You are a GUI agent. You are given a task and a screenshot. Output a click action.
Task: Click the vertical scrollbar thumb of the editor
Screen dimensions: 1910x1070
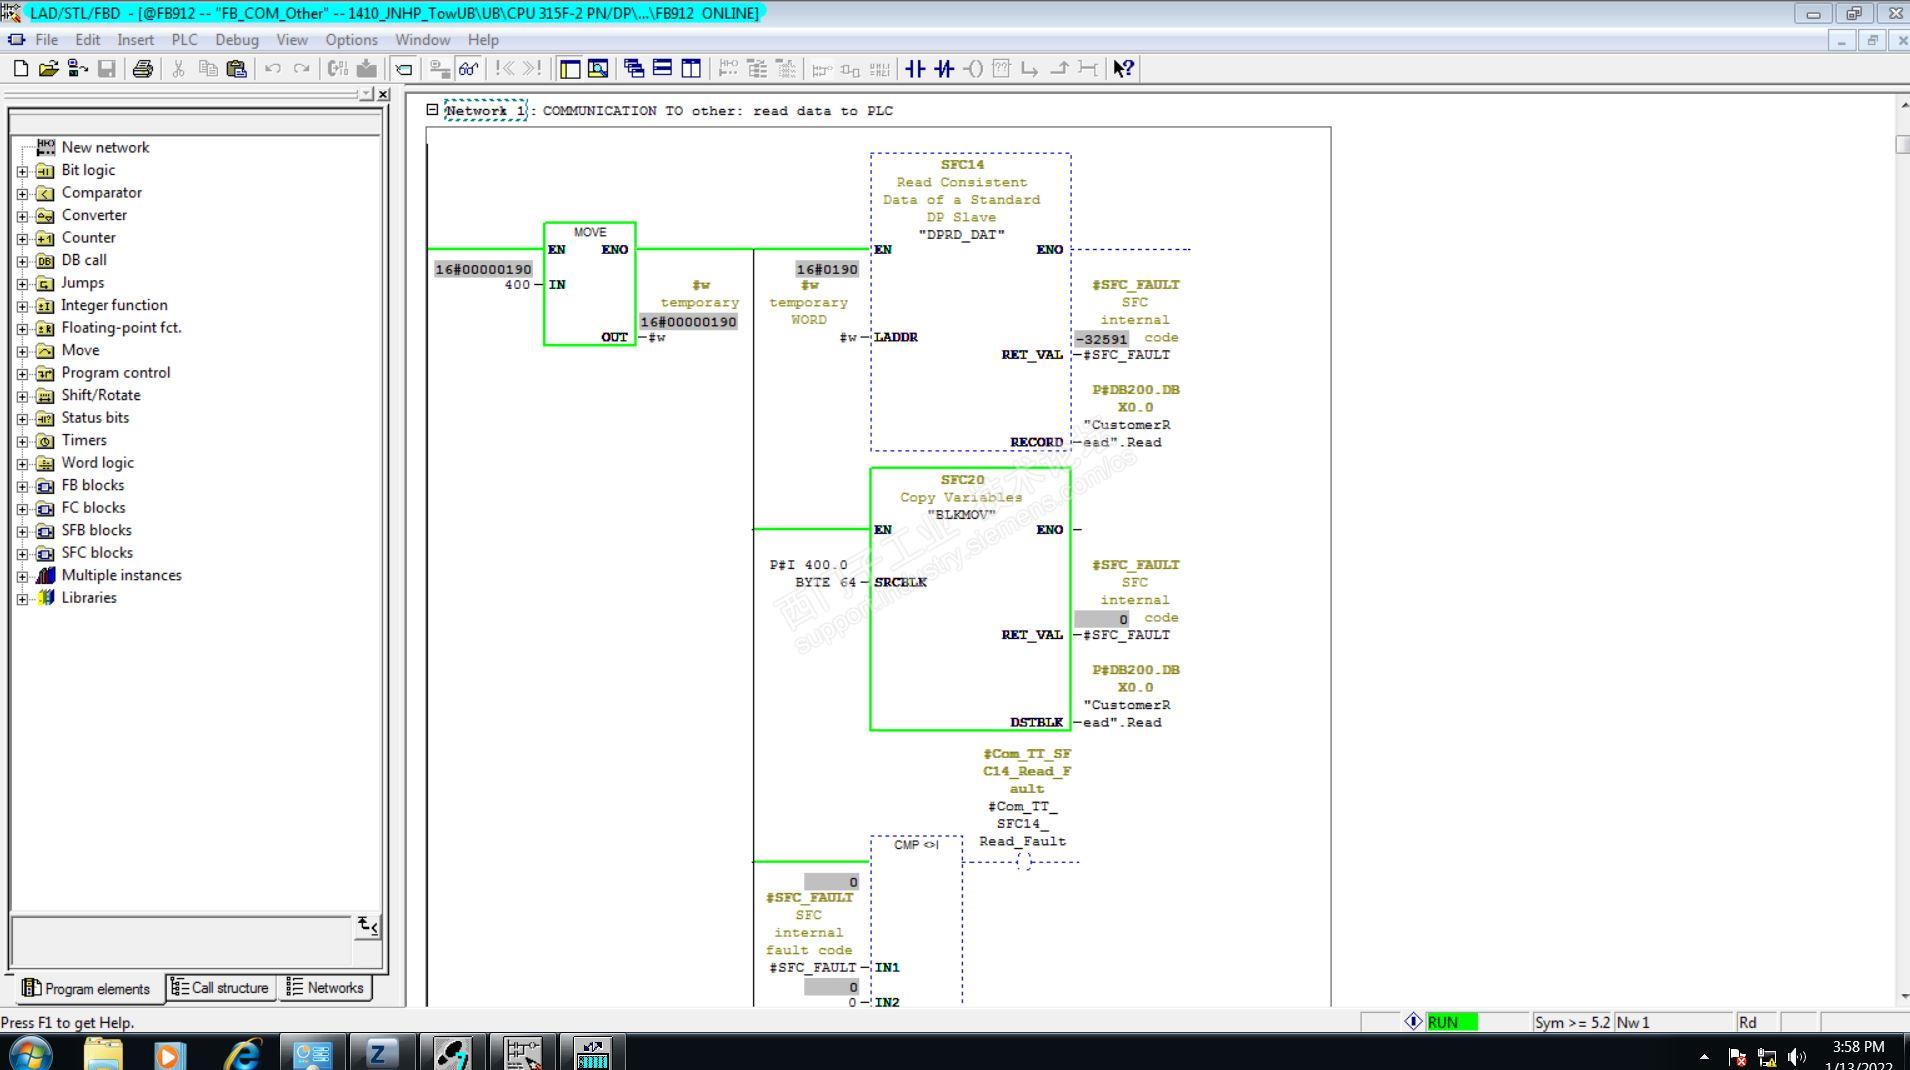click(x=1902, y=144)
